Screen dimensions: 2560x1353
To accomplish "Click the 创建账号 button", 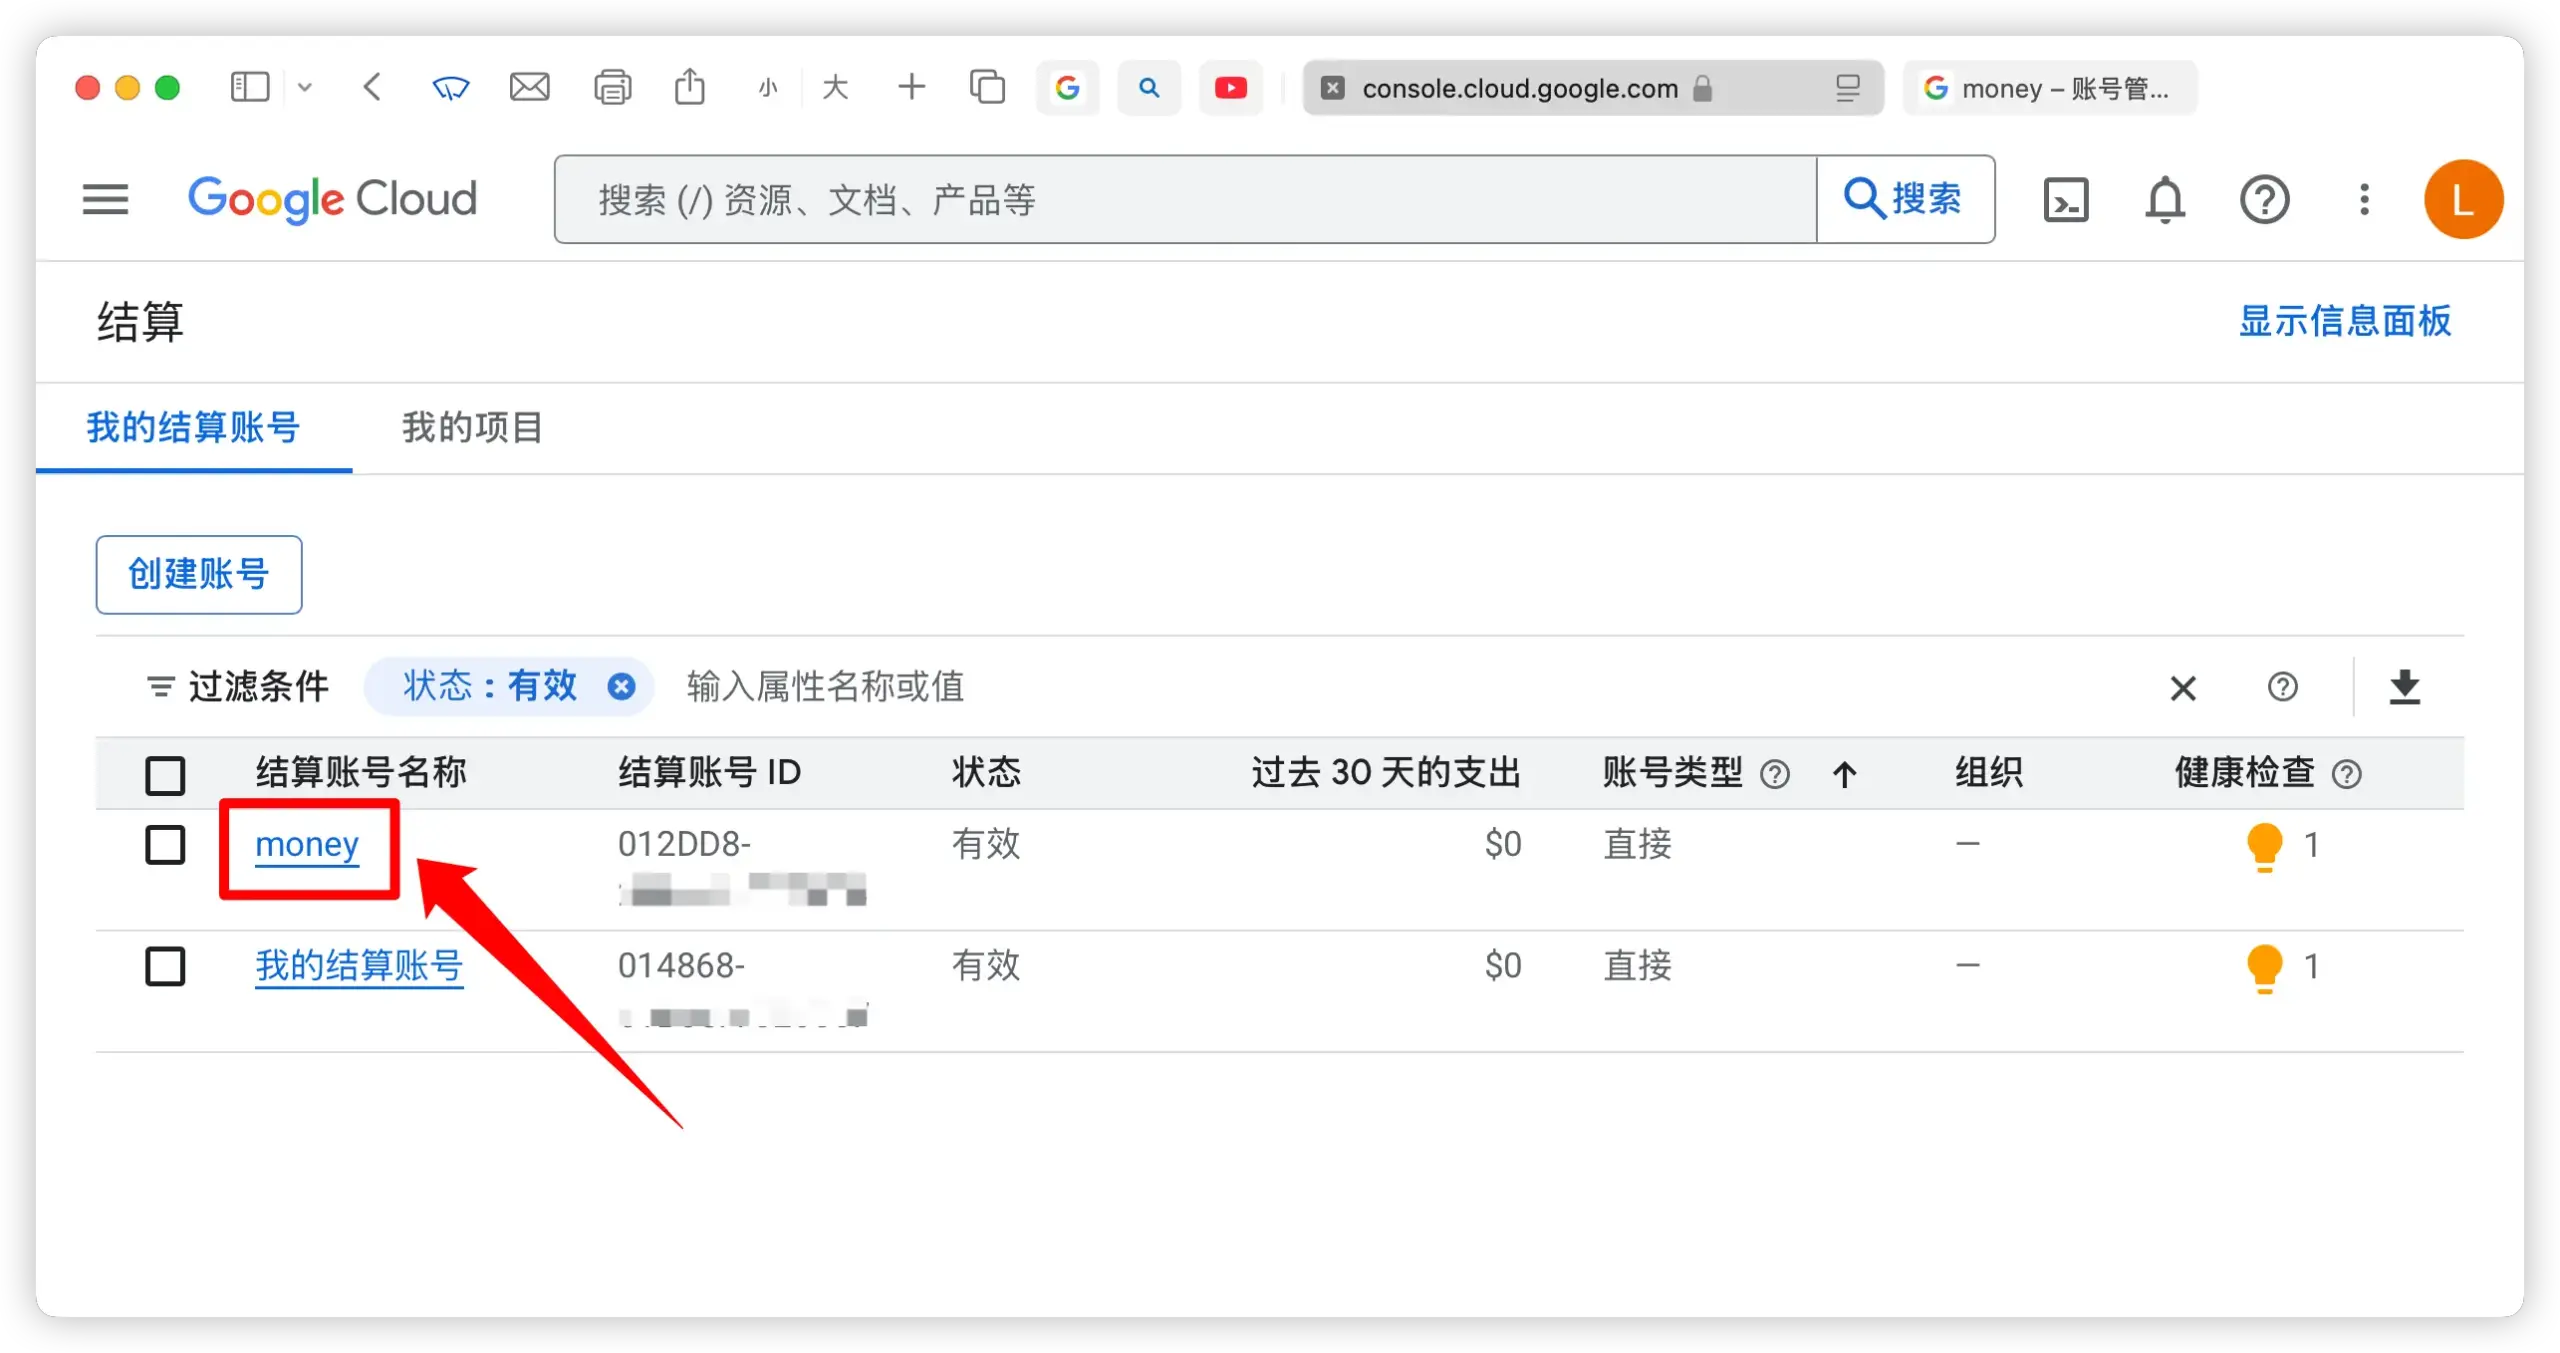I will coord(199,574).
